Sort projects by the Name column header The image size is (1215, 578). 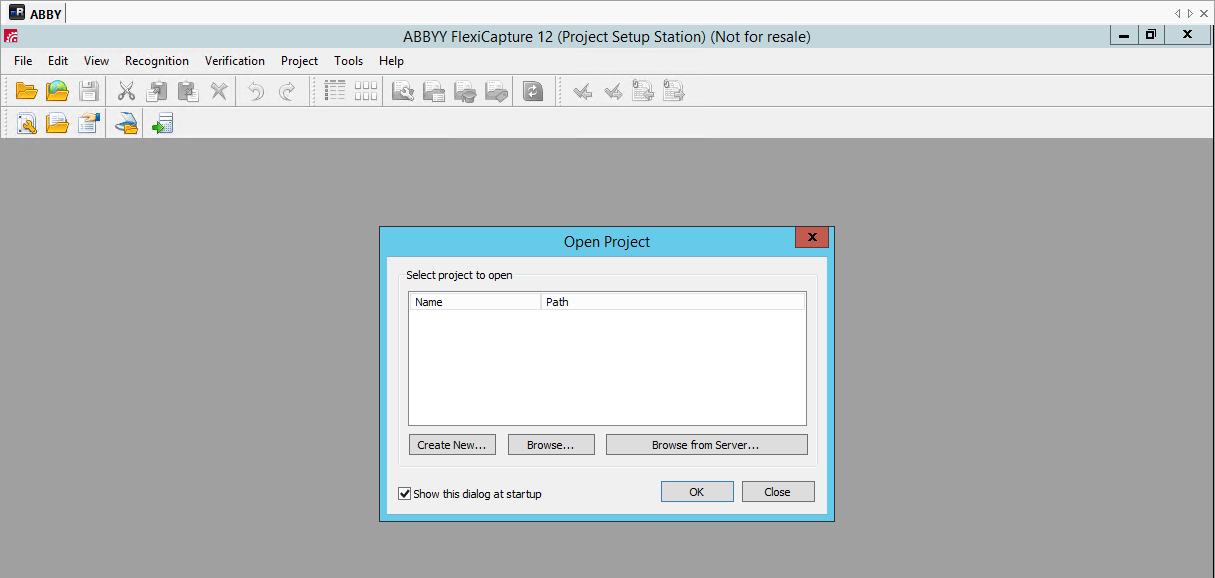475,301
